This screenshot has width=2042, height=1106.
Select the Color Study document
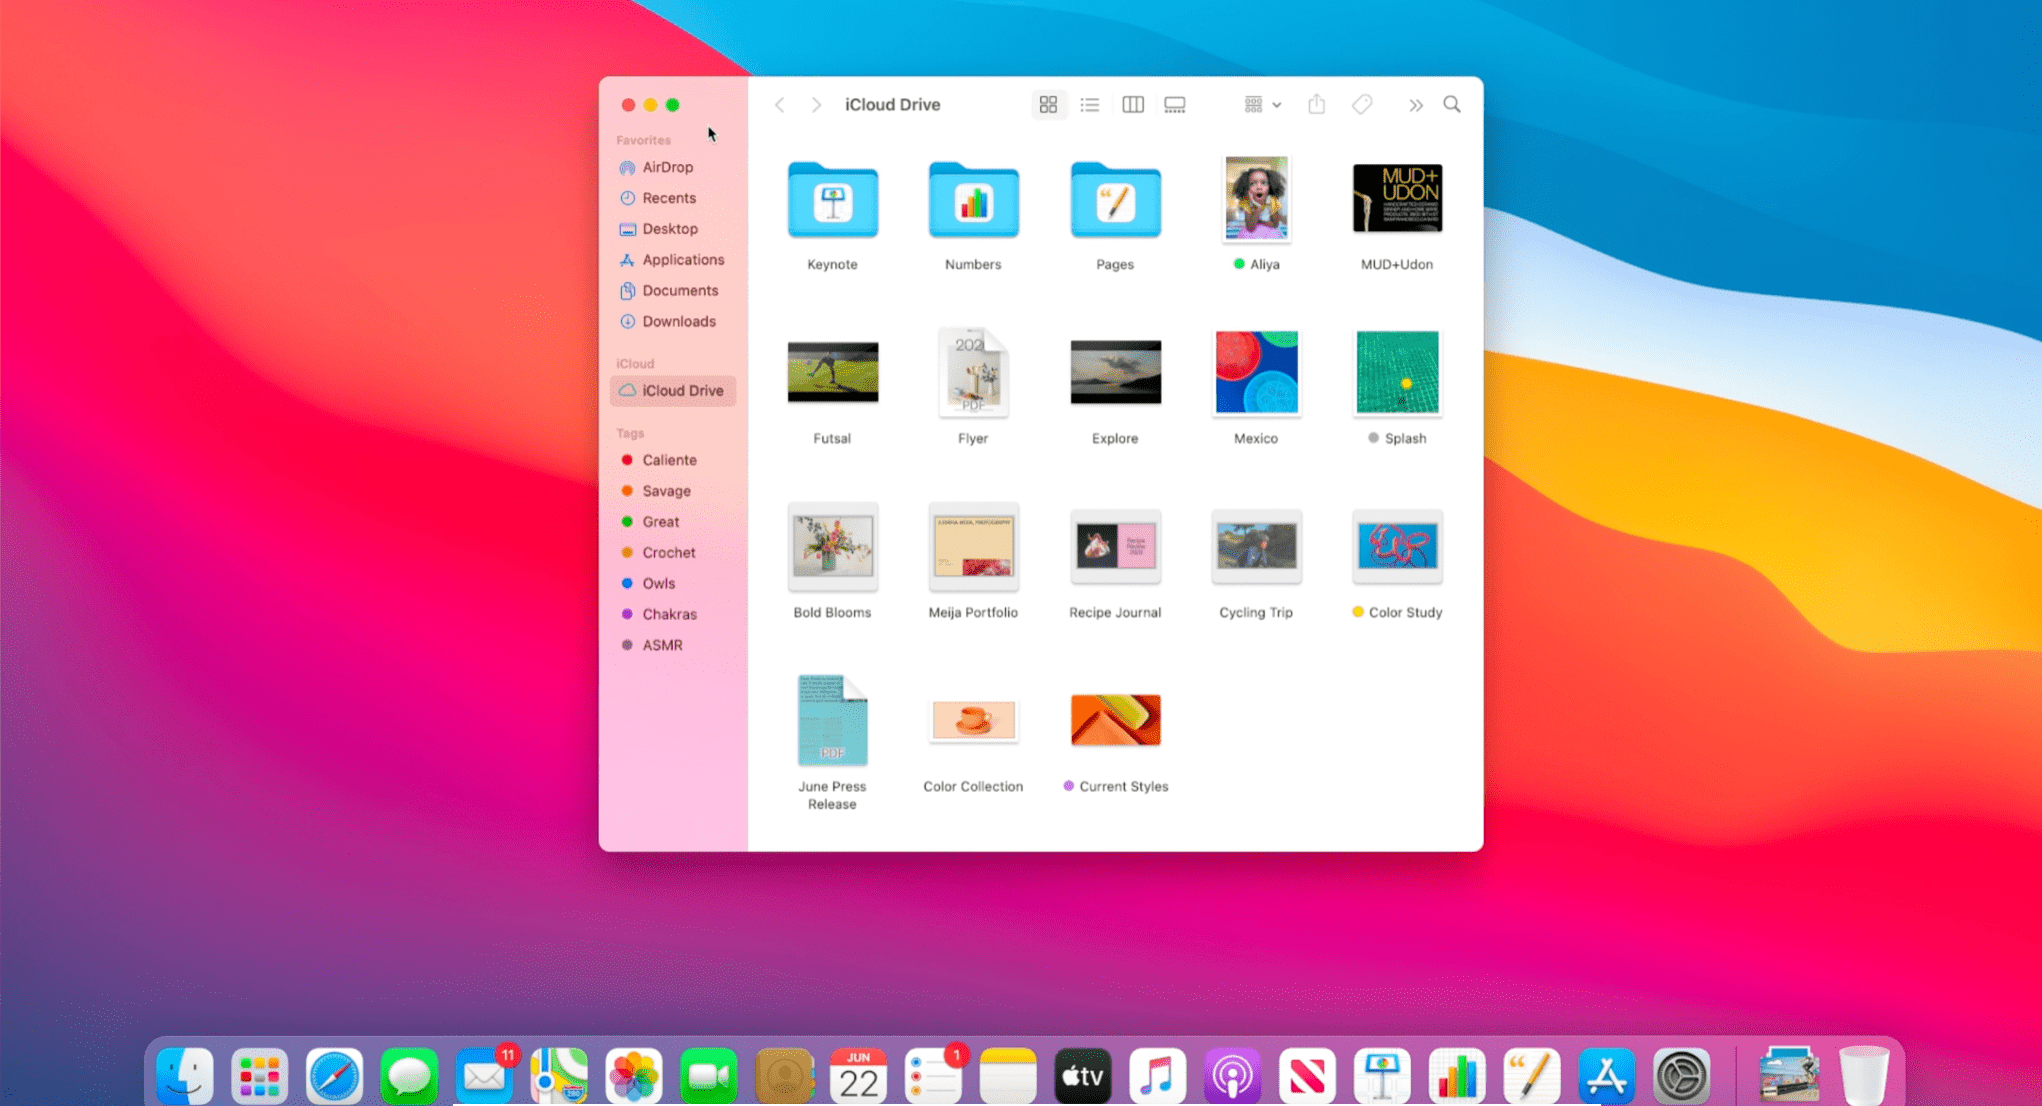1397,546
